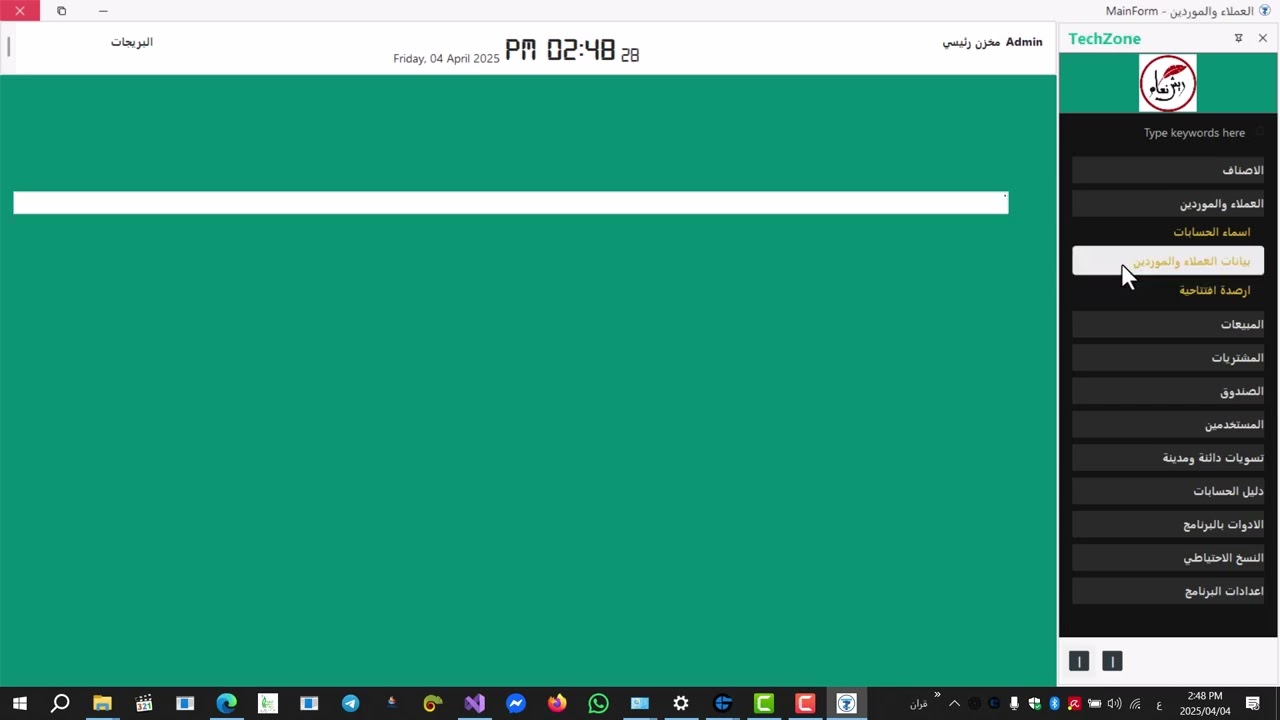Collapse the العملاء والموردين menu group
Viewport: 1280px width, 720px height.
point(1168,203)
